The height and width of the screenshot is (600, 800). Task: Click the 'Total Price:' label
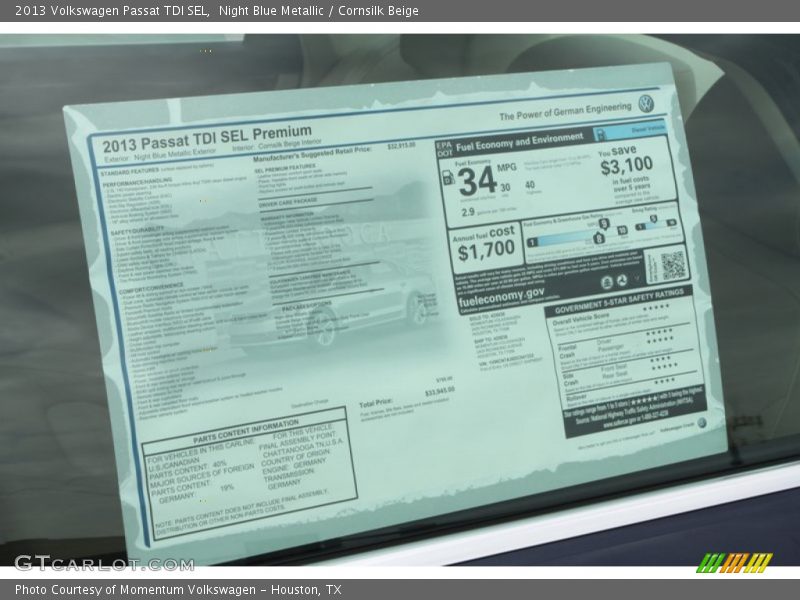pos(376,403)
